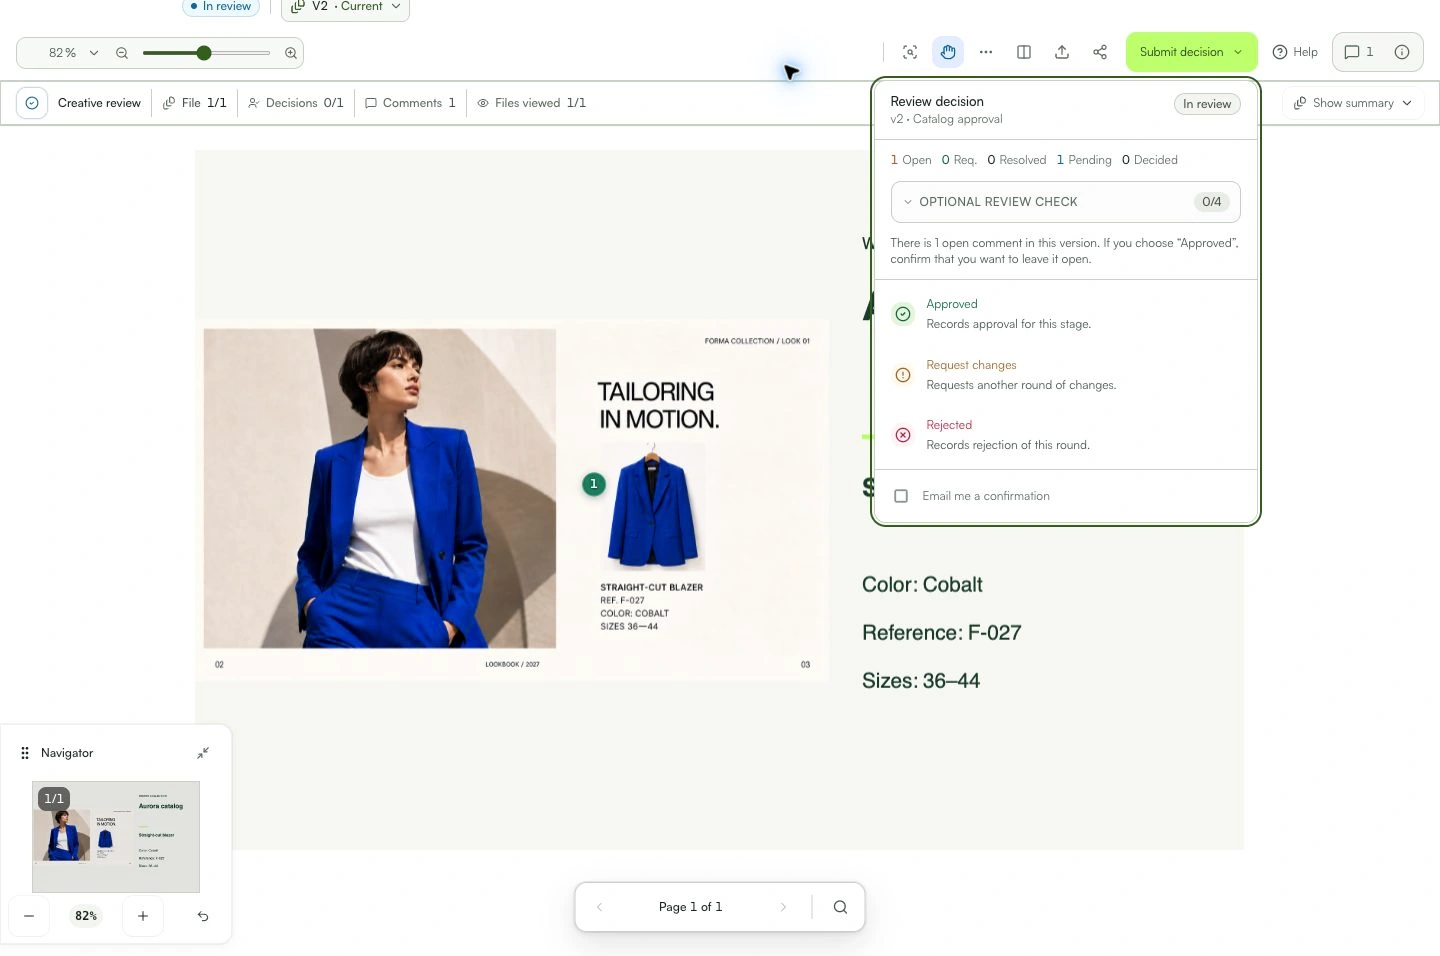Open the V2 Current version dropdown

coord(346,7)
